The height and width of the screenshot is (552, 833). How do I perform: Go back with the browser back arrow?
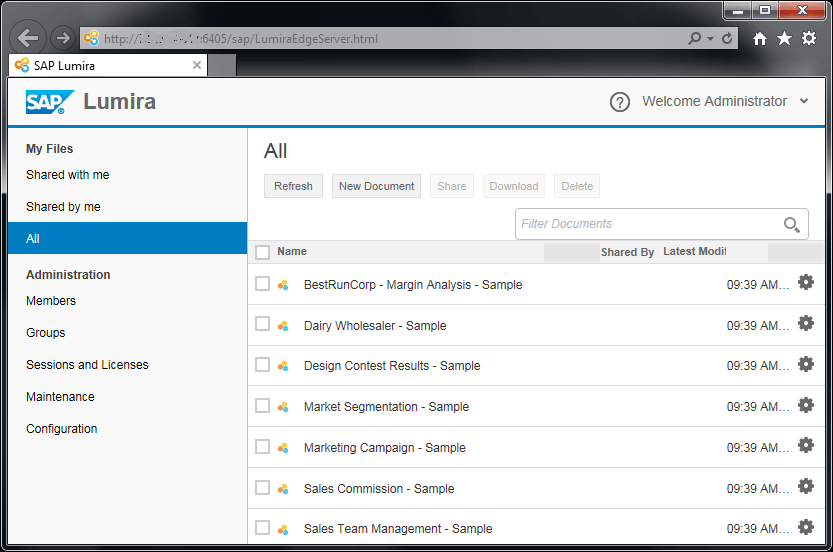(28, 38)
